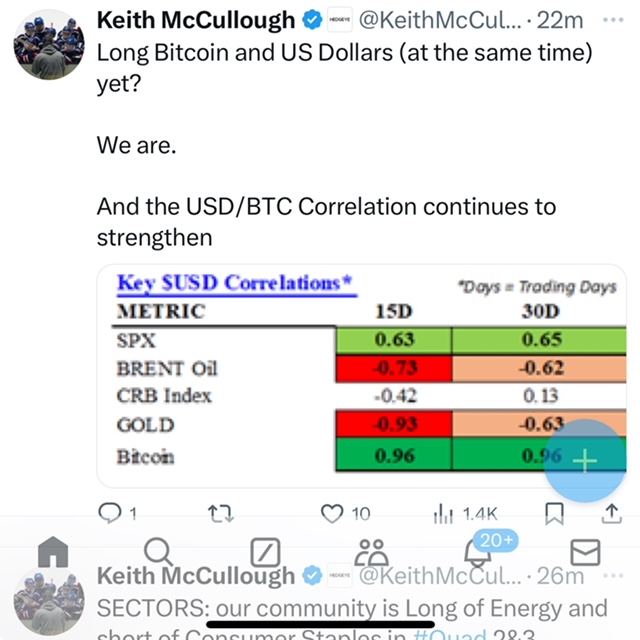The height and width of the screenshot is (640, 640).
Task: Open direct messages envelope icon
Action: click(x=585, y=552)
